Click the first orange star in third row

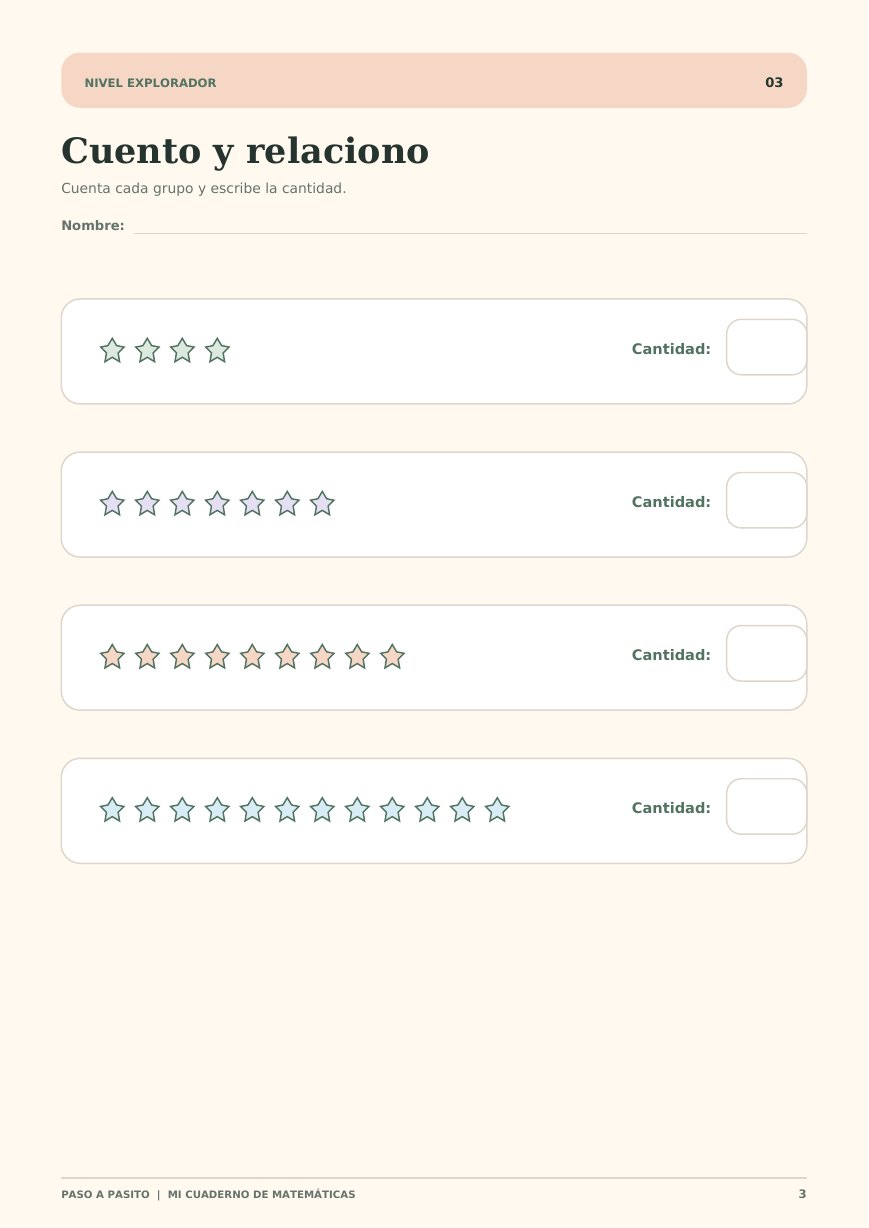[x=112, y=657]
